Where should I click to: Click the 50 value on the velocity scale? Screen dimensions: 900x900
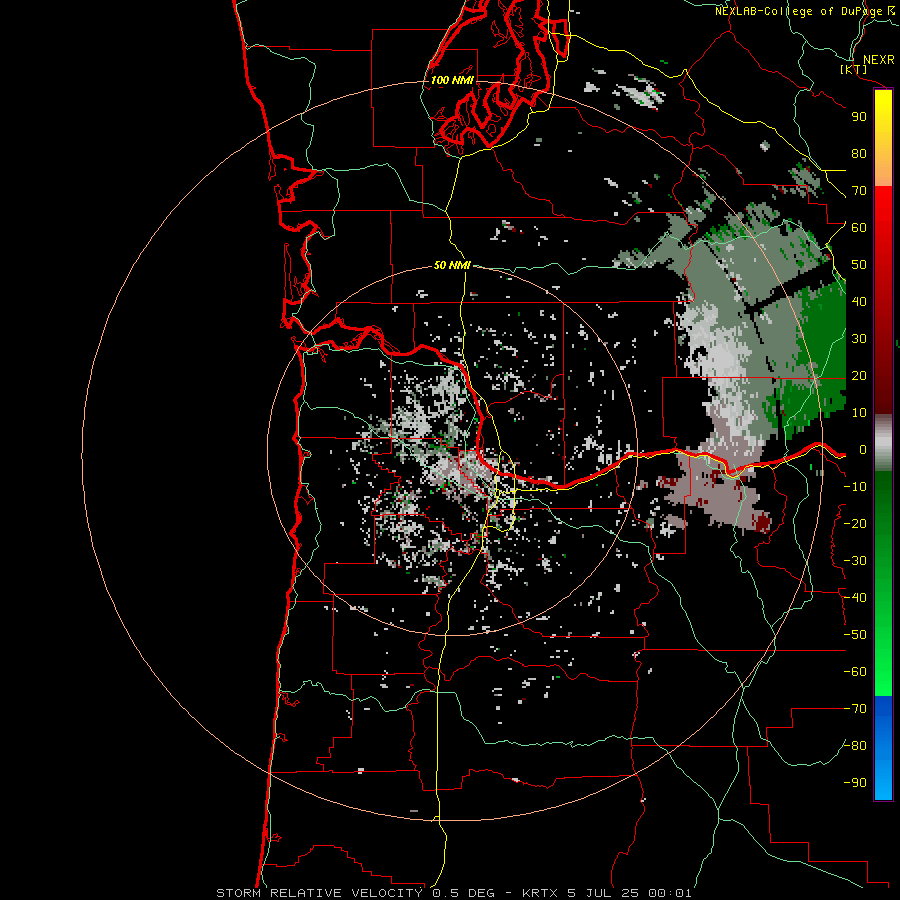coord(859,265)
